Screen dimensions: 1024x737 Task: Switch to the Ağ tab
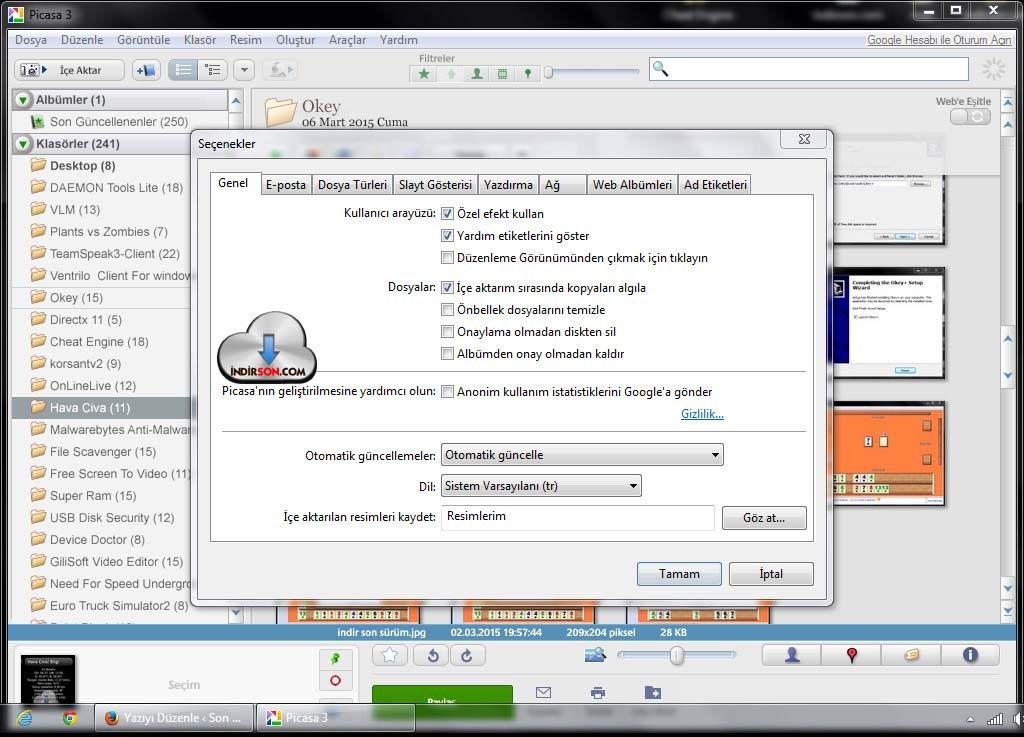563,185
